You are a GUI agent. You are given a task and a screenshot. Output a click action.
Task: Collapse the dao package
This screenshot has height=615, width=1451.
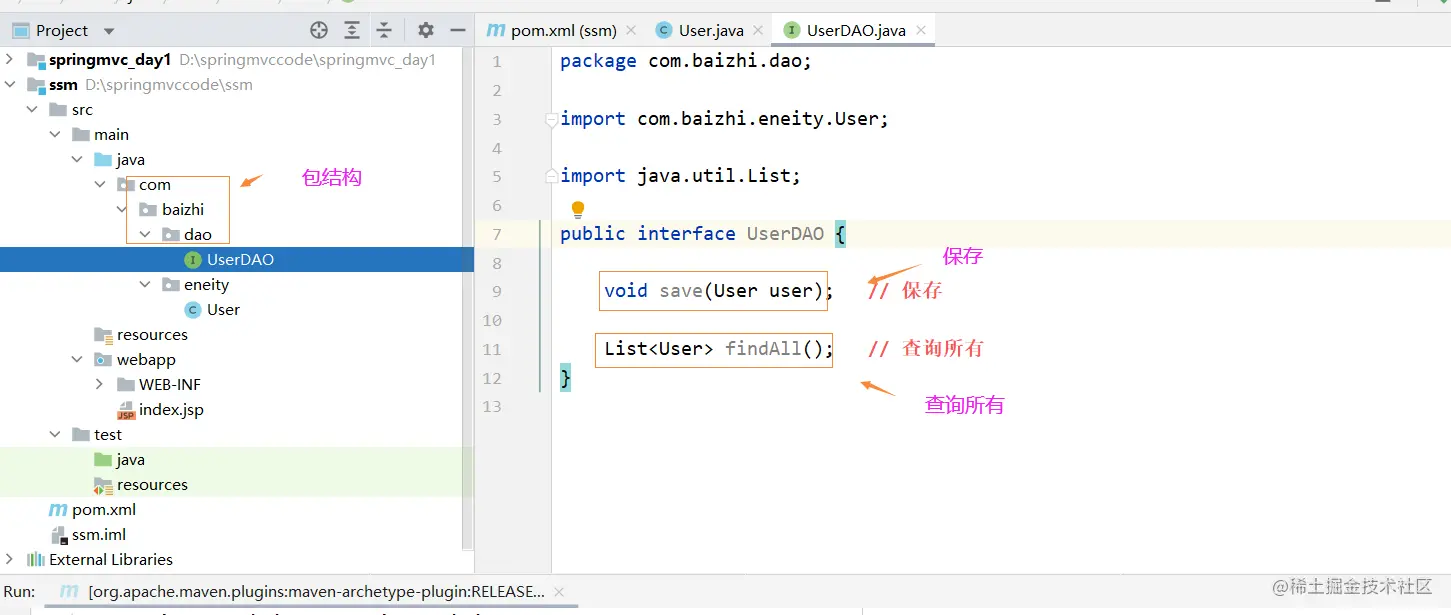[x=145, y=235]
